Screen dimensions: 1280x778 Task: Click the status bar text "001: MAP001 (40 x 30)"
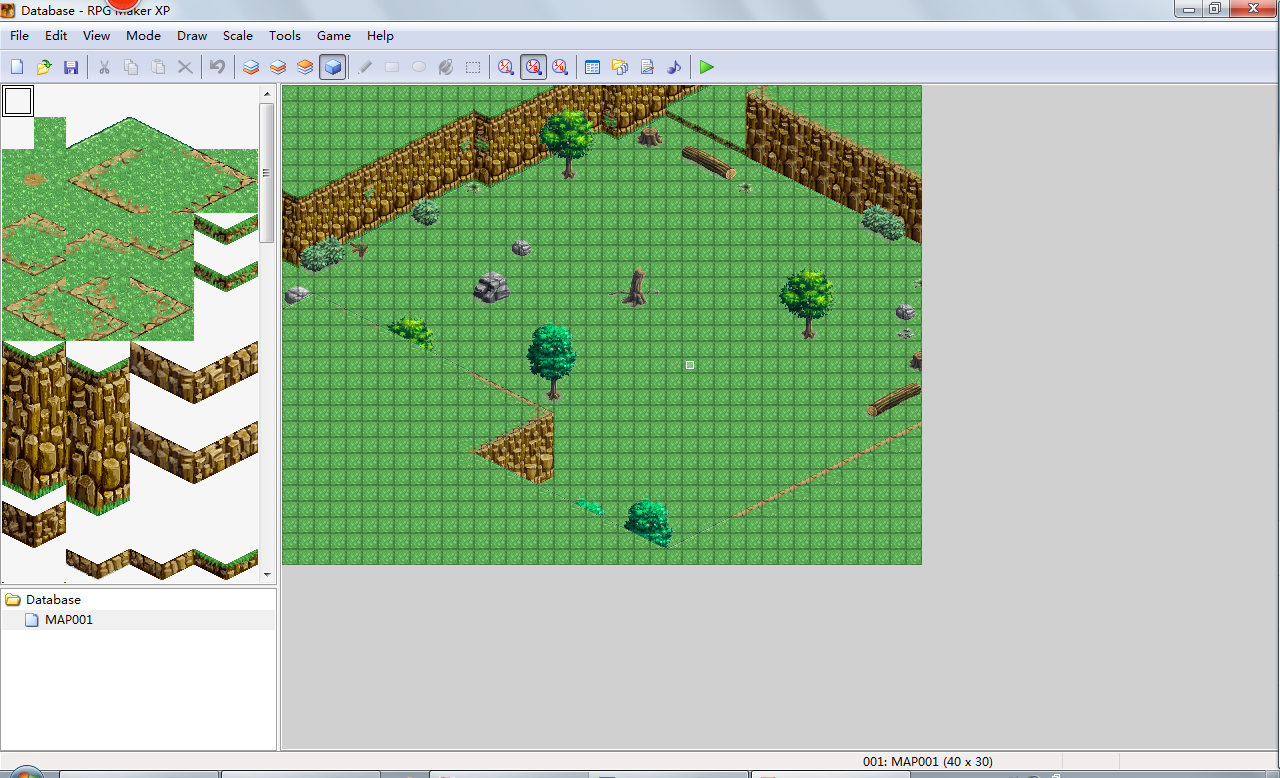click(928, 762)
